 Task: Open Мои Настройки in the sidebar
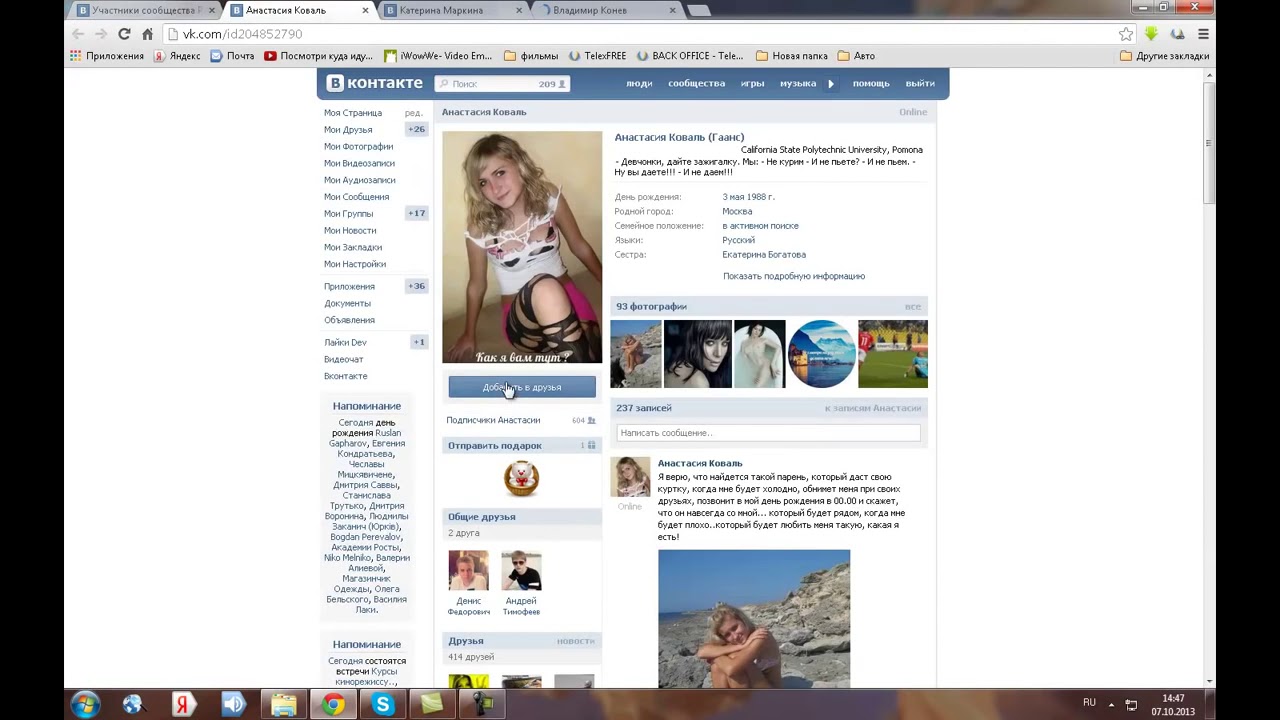click(x=355, y=264)
